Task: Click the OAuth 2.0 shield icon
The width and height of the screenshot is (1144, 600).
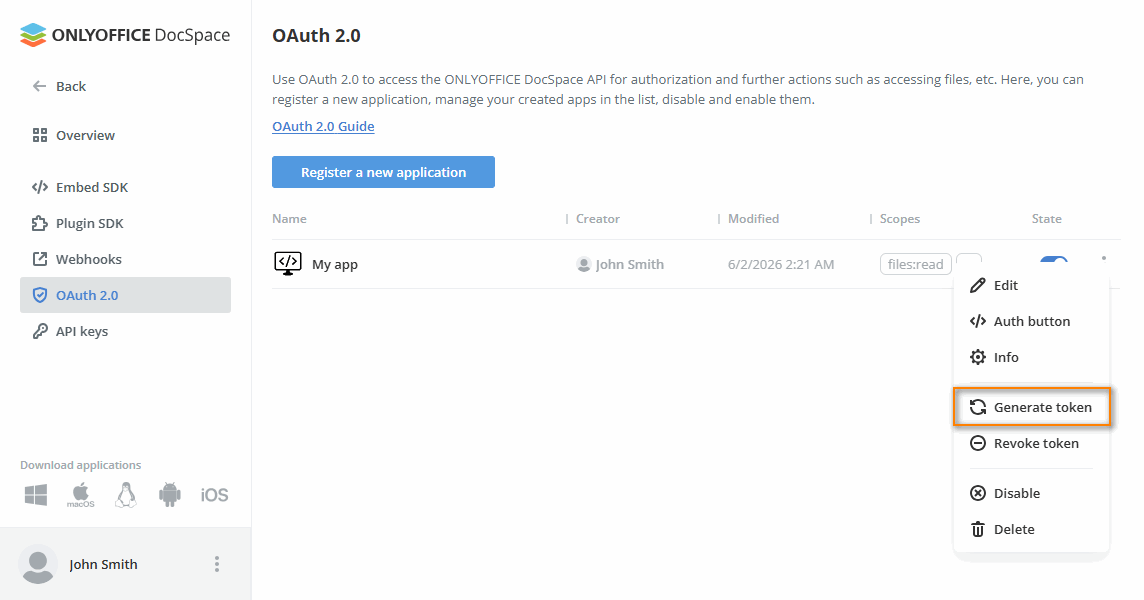Action: click(x=40, y=295)
